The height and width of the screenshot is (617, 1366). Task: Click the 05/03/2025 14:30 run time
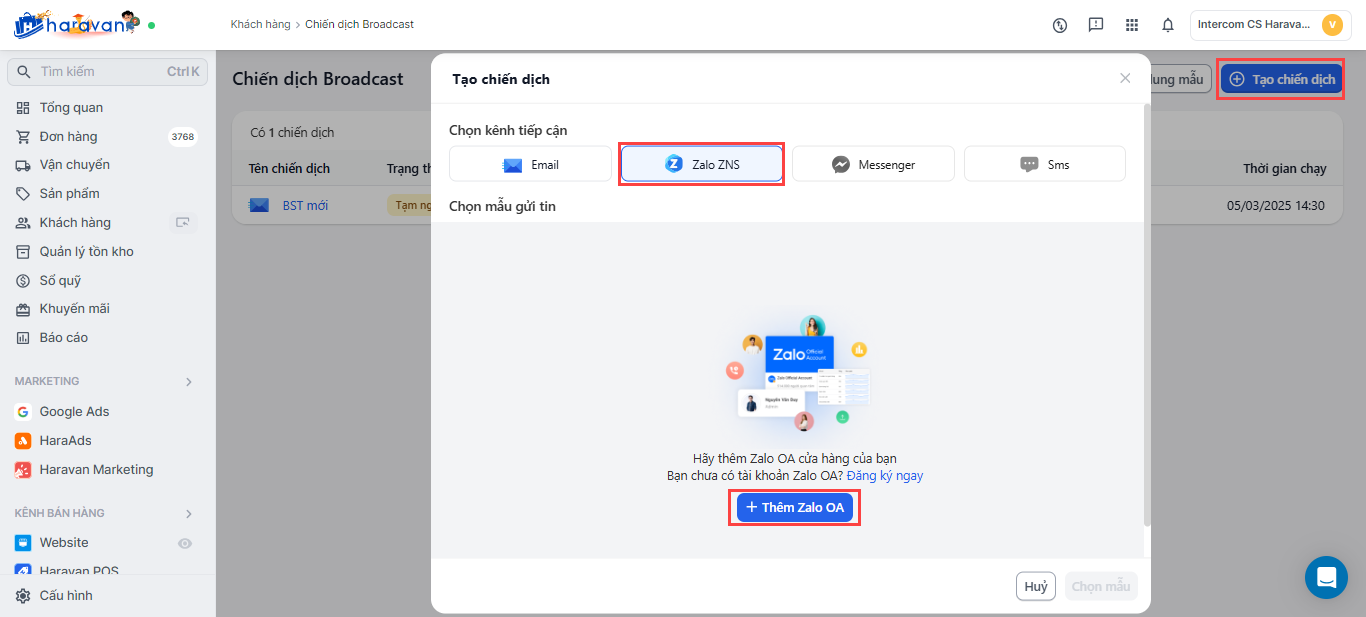coord(1276,206)
